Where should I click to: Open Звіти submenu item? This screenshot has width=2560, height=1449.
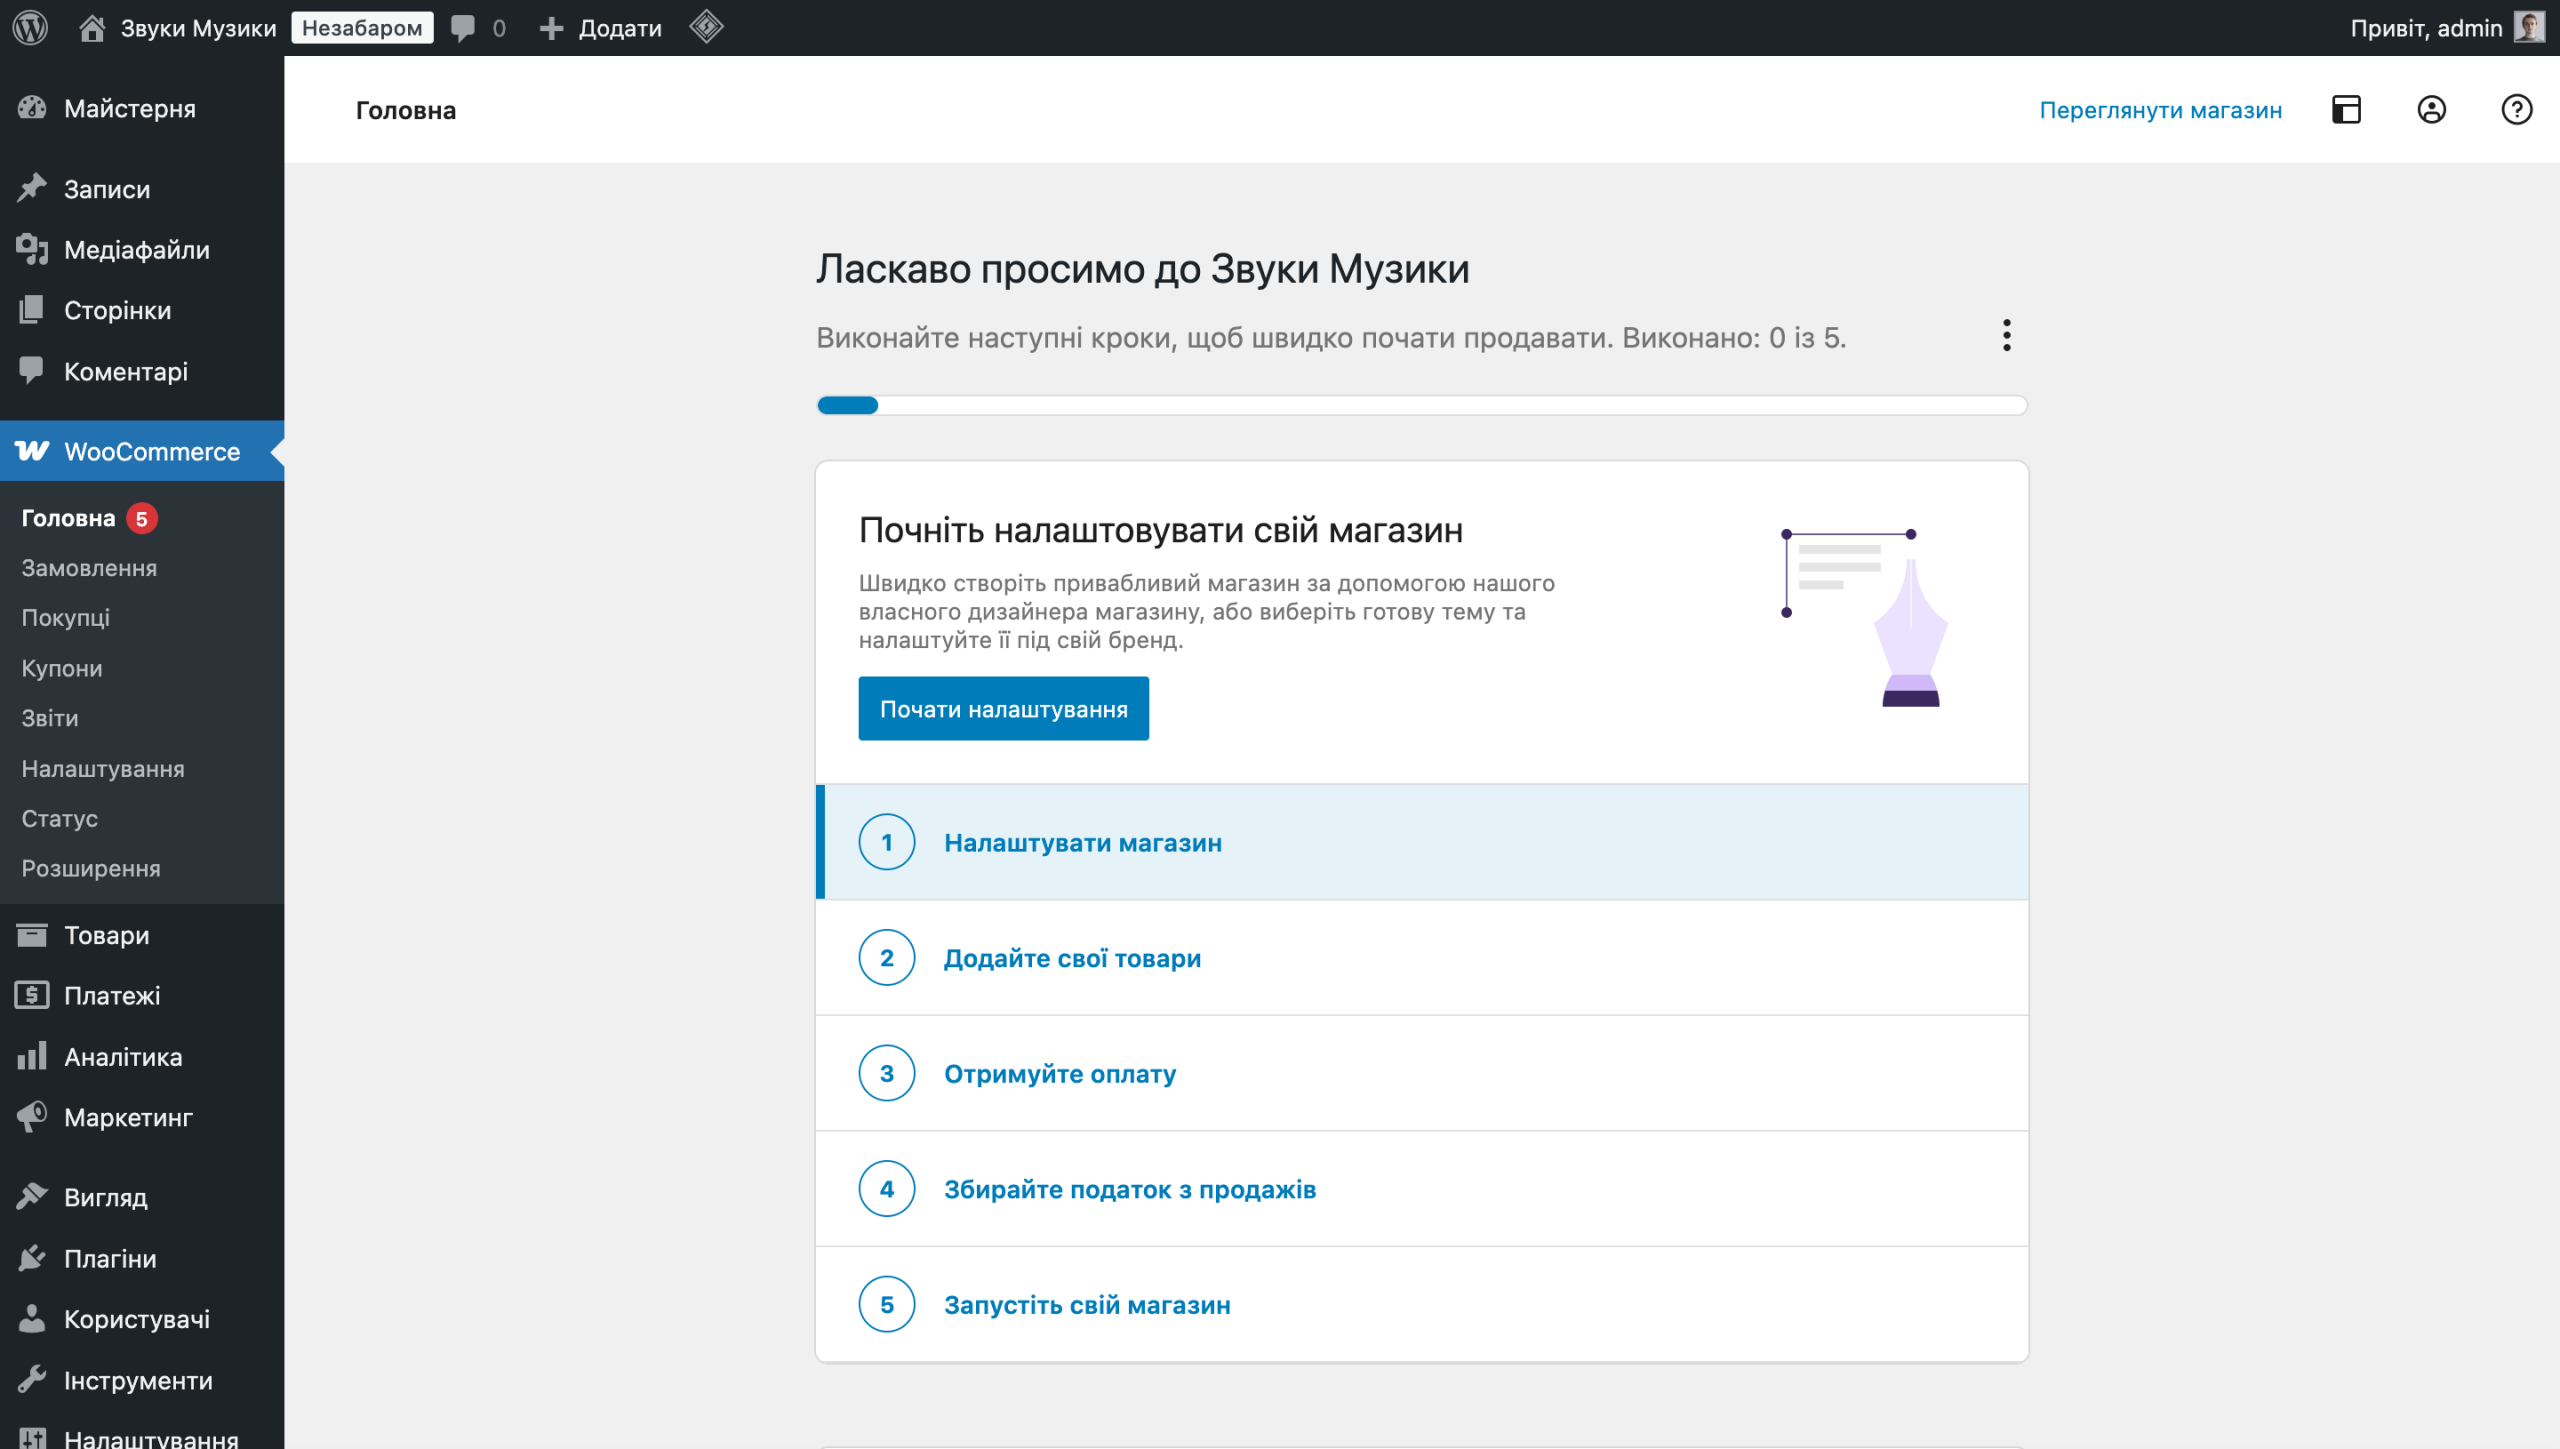tap(50, 718)
